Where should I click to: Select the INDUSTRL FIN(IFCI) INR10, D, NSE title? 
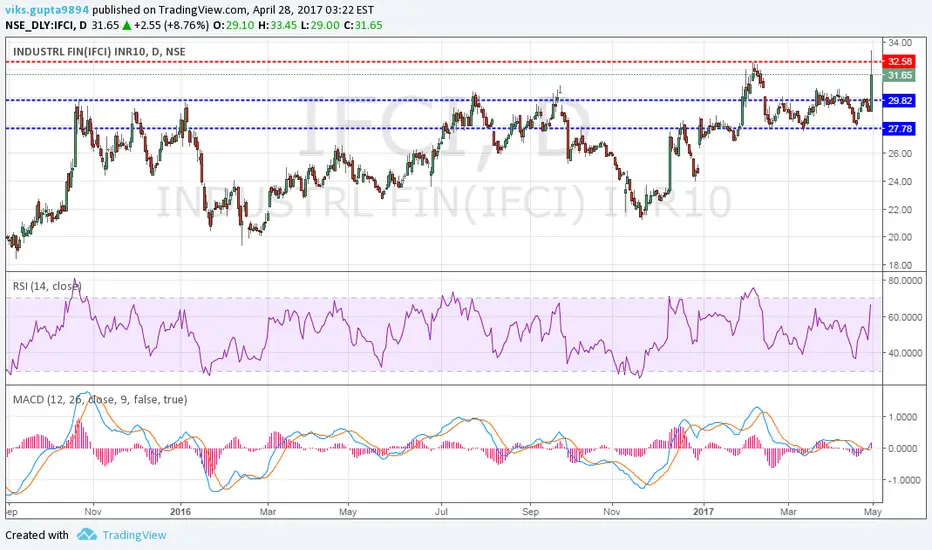pos(99,52)
